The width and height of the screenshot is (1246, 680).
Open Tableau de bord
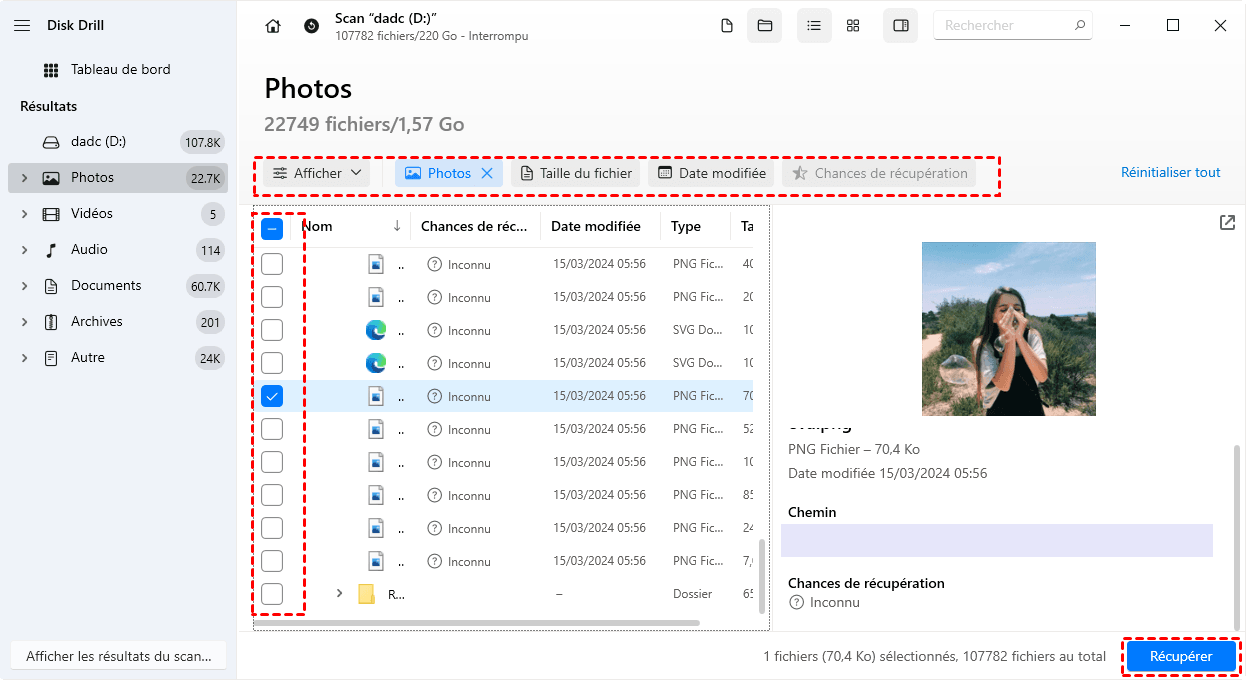tap(120, 70)
